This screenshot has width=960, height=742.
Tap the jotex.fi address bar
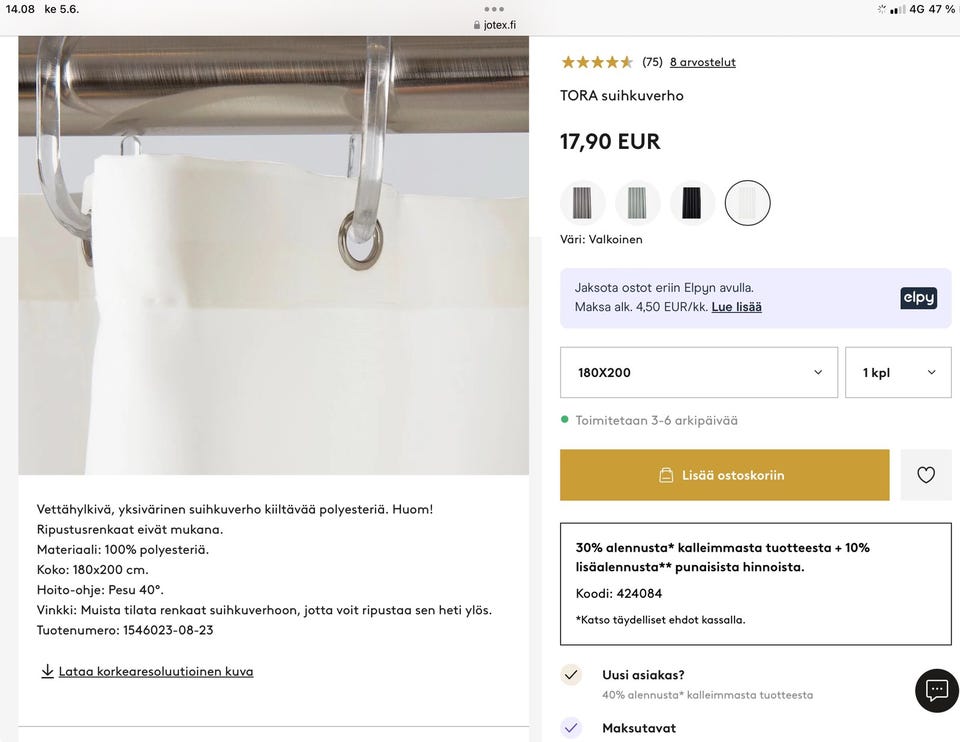494,25
